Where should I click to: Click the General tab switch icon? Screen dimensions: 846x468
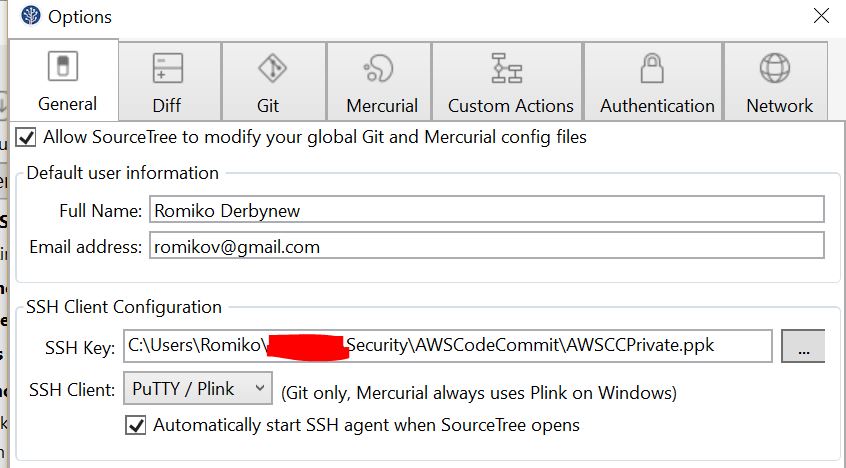[x=63, y=68]
